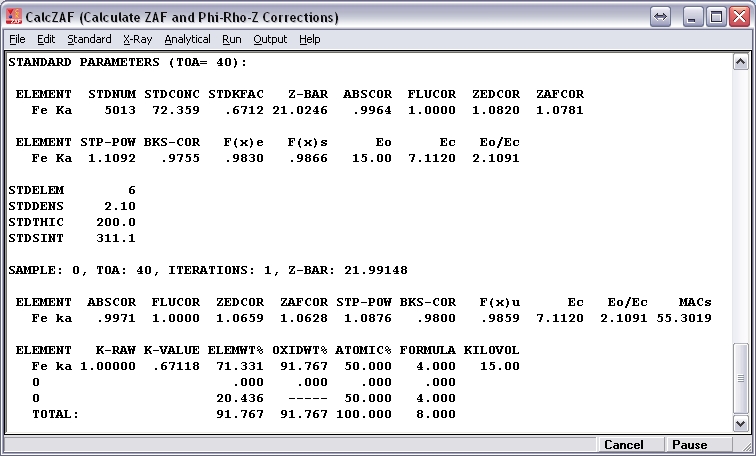
Task: Open the Edit menu
Action: tap(46, 39)
